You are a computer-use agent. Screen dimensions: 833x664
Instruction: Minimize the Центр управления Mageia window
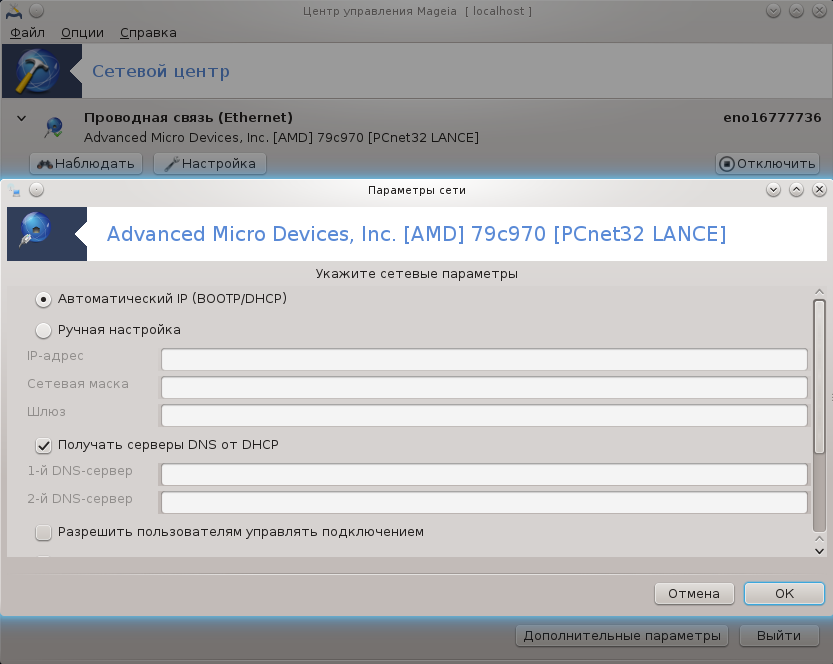(774, 11)
